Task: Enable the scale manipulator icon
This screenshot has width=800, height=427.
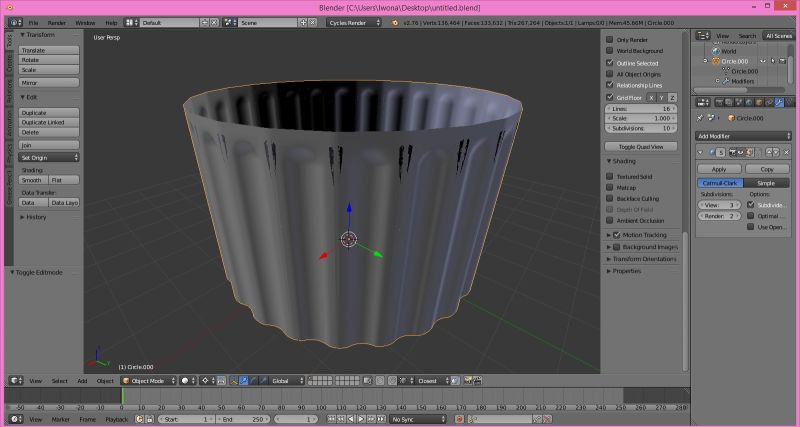Action: click(x=263, y=381)
